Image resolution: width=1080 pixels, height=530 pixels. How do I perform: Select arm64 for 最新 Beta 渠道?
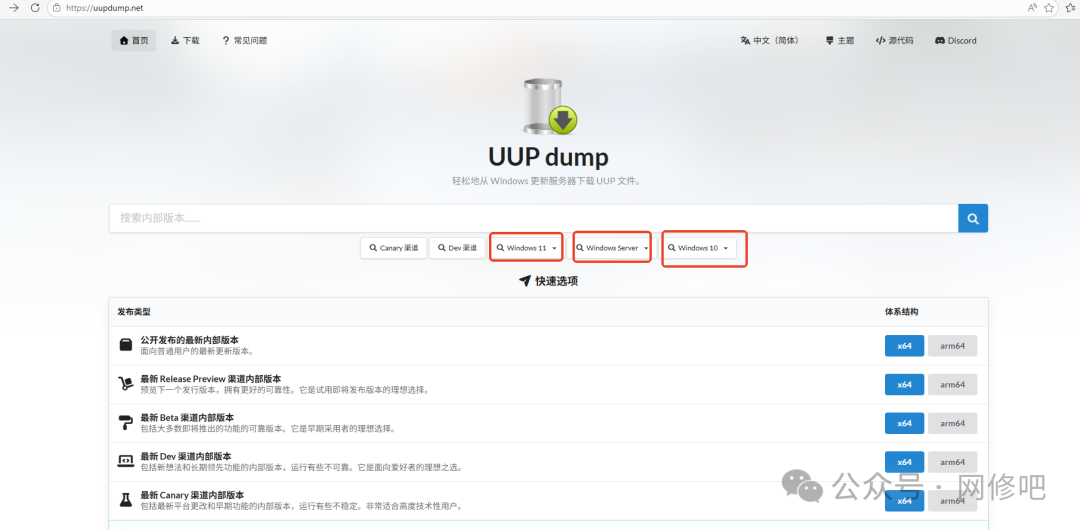pyautogui.click(x=952, y=423)
